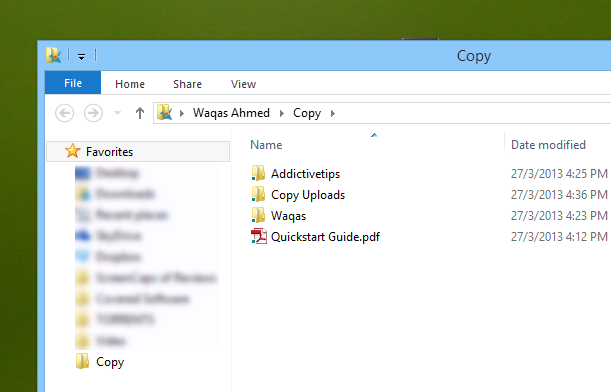611x392 pixels.
Task: Open the recent locations dropdown arrow
Action: (x=117, y=113)
